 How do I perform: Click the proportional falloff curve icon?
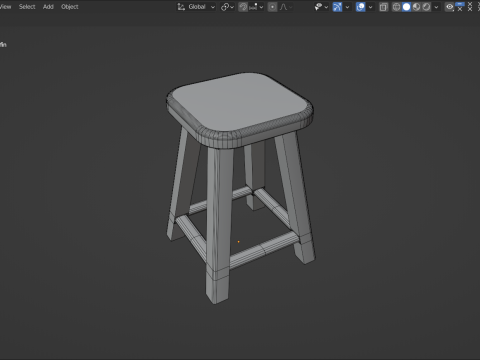[284, 7]
